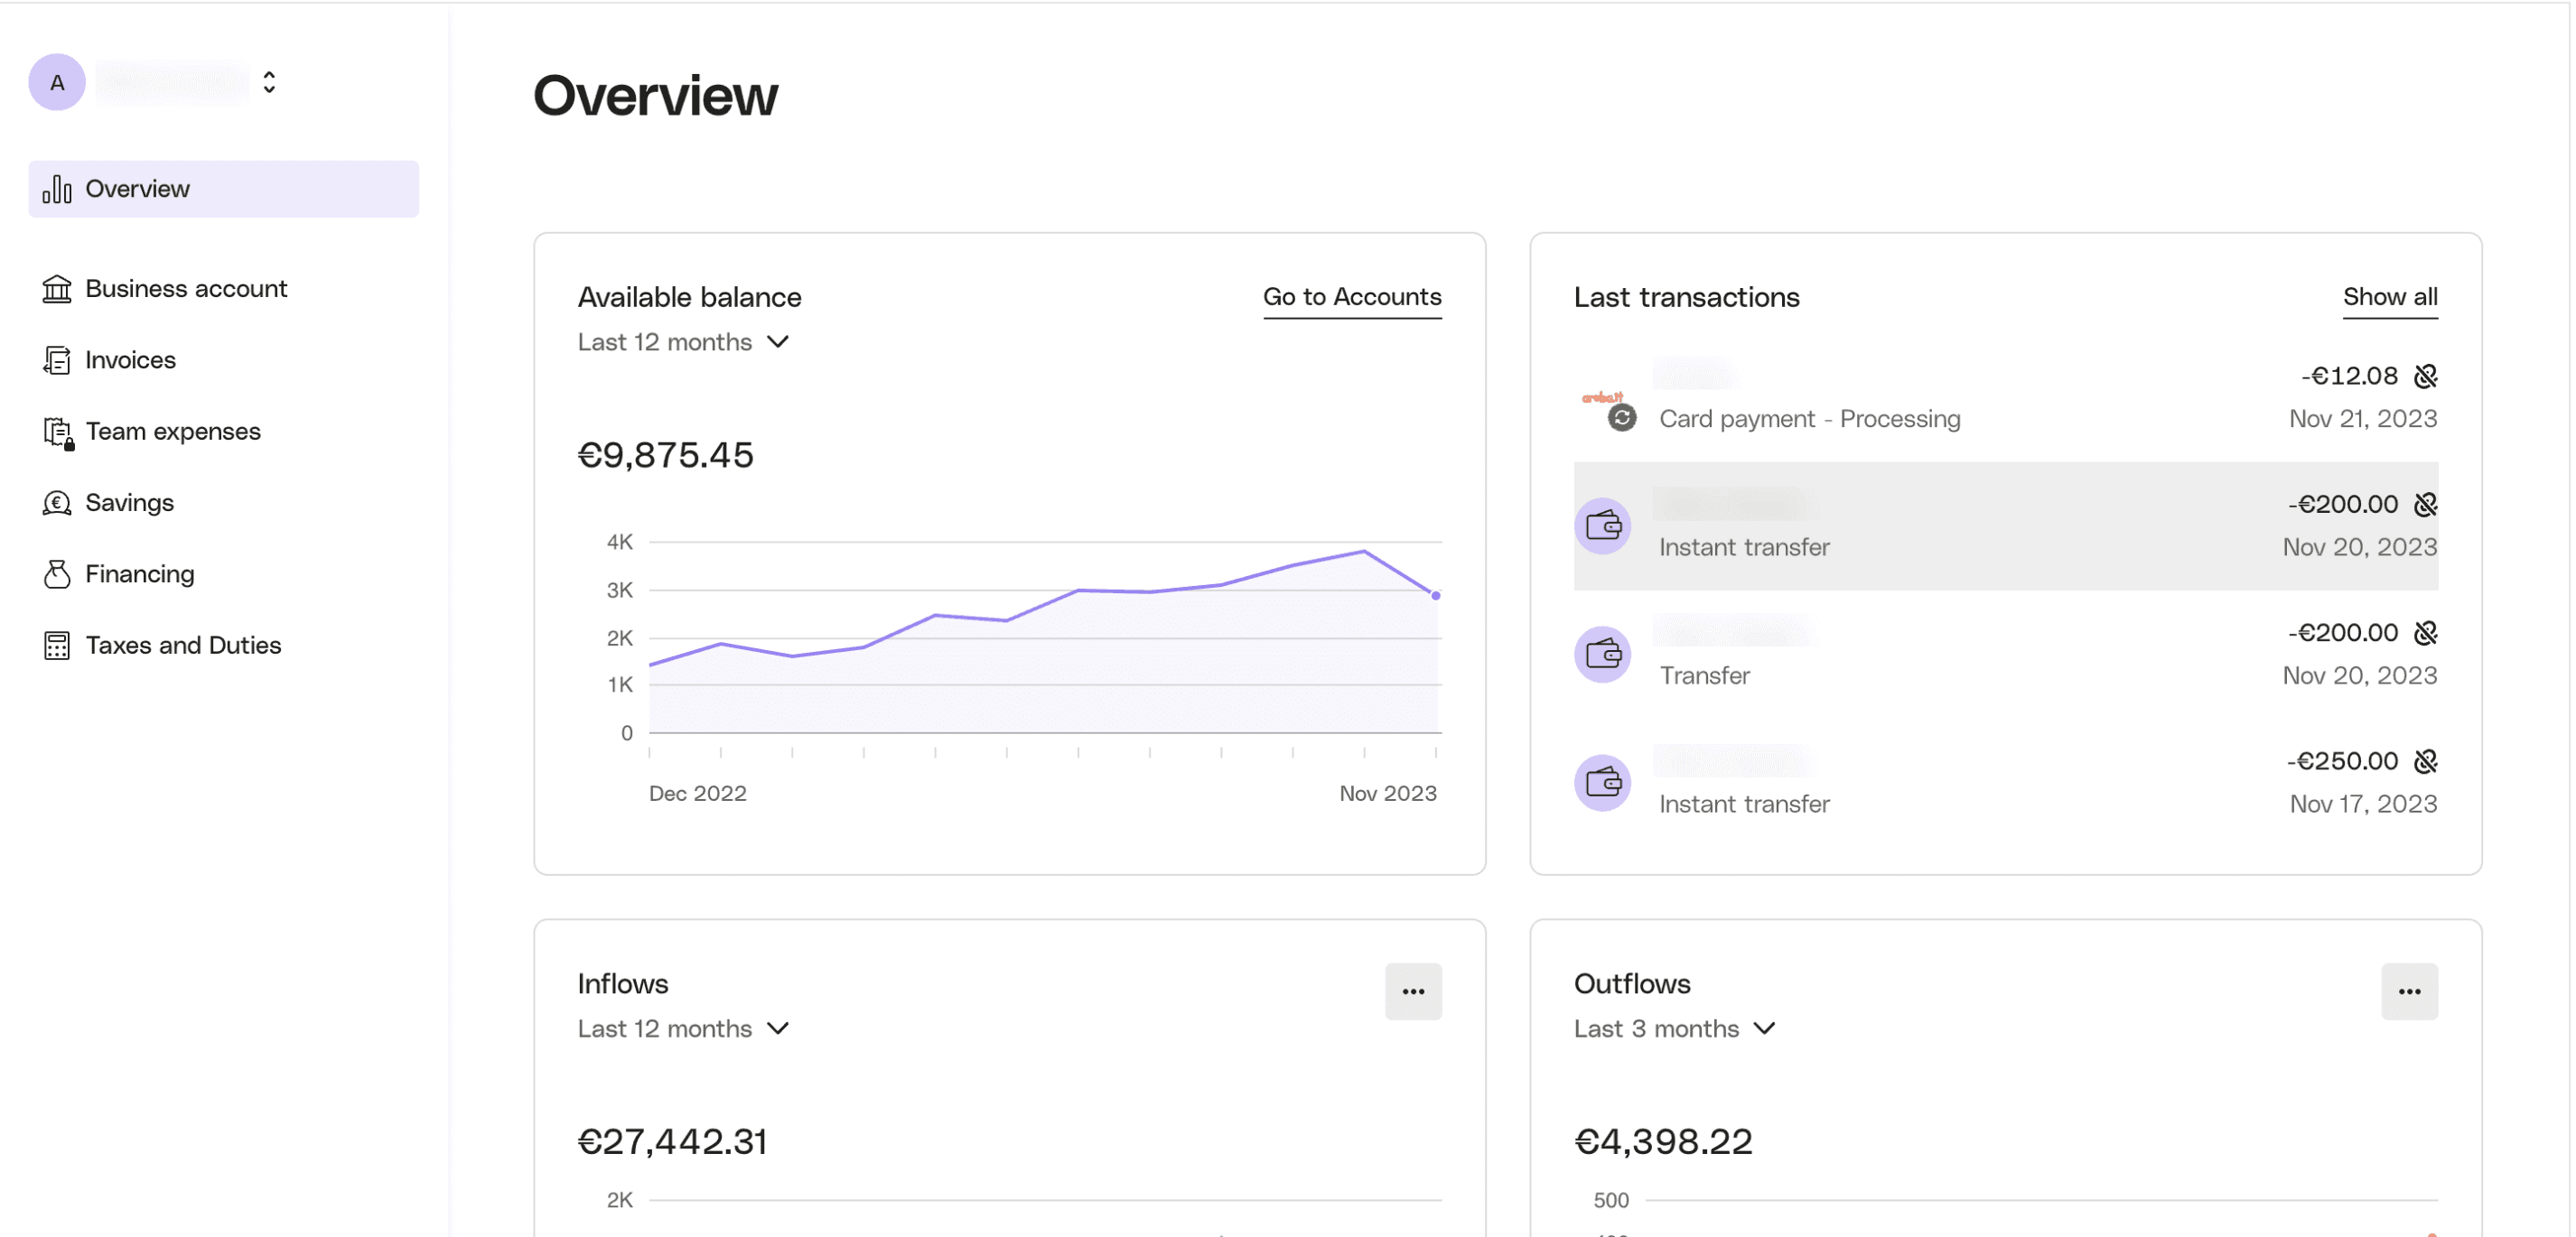Click the missing attachment icon beside -€12.08
This screenshot has width=2576, height=1237.
2425,376
